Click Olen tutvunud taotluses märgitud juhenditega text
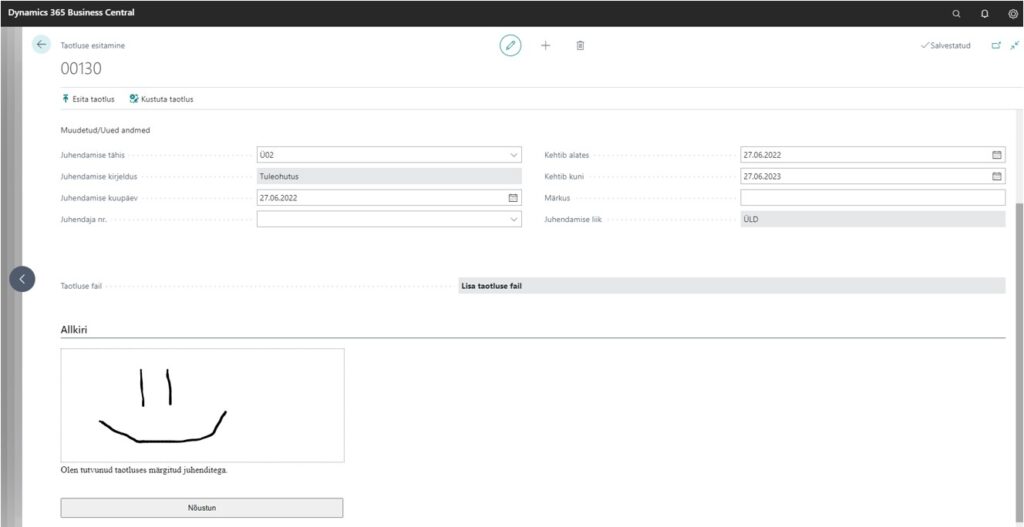 pyautogui.click(x=144, y=470)
